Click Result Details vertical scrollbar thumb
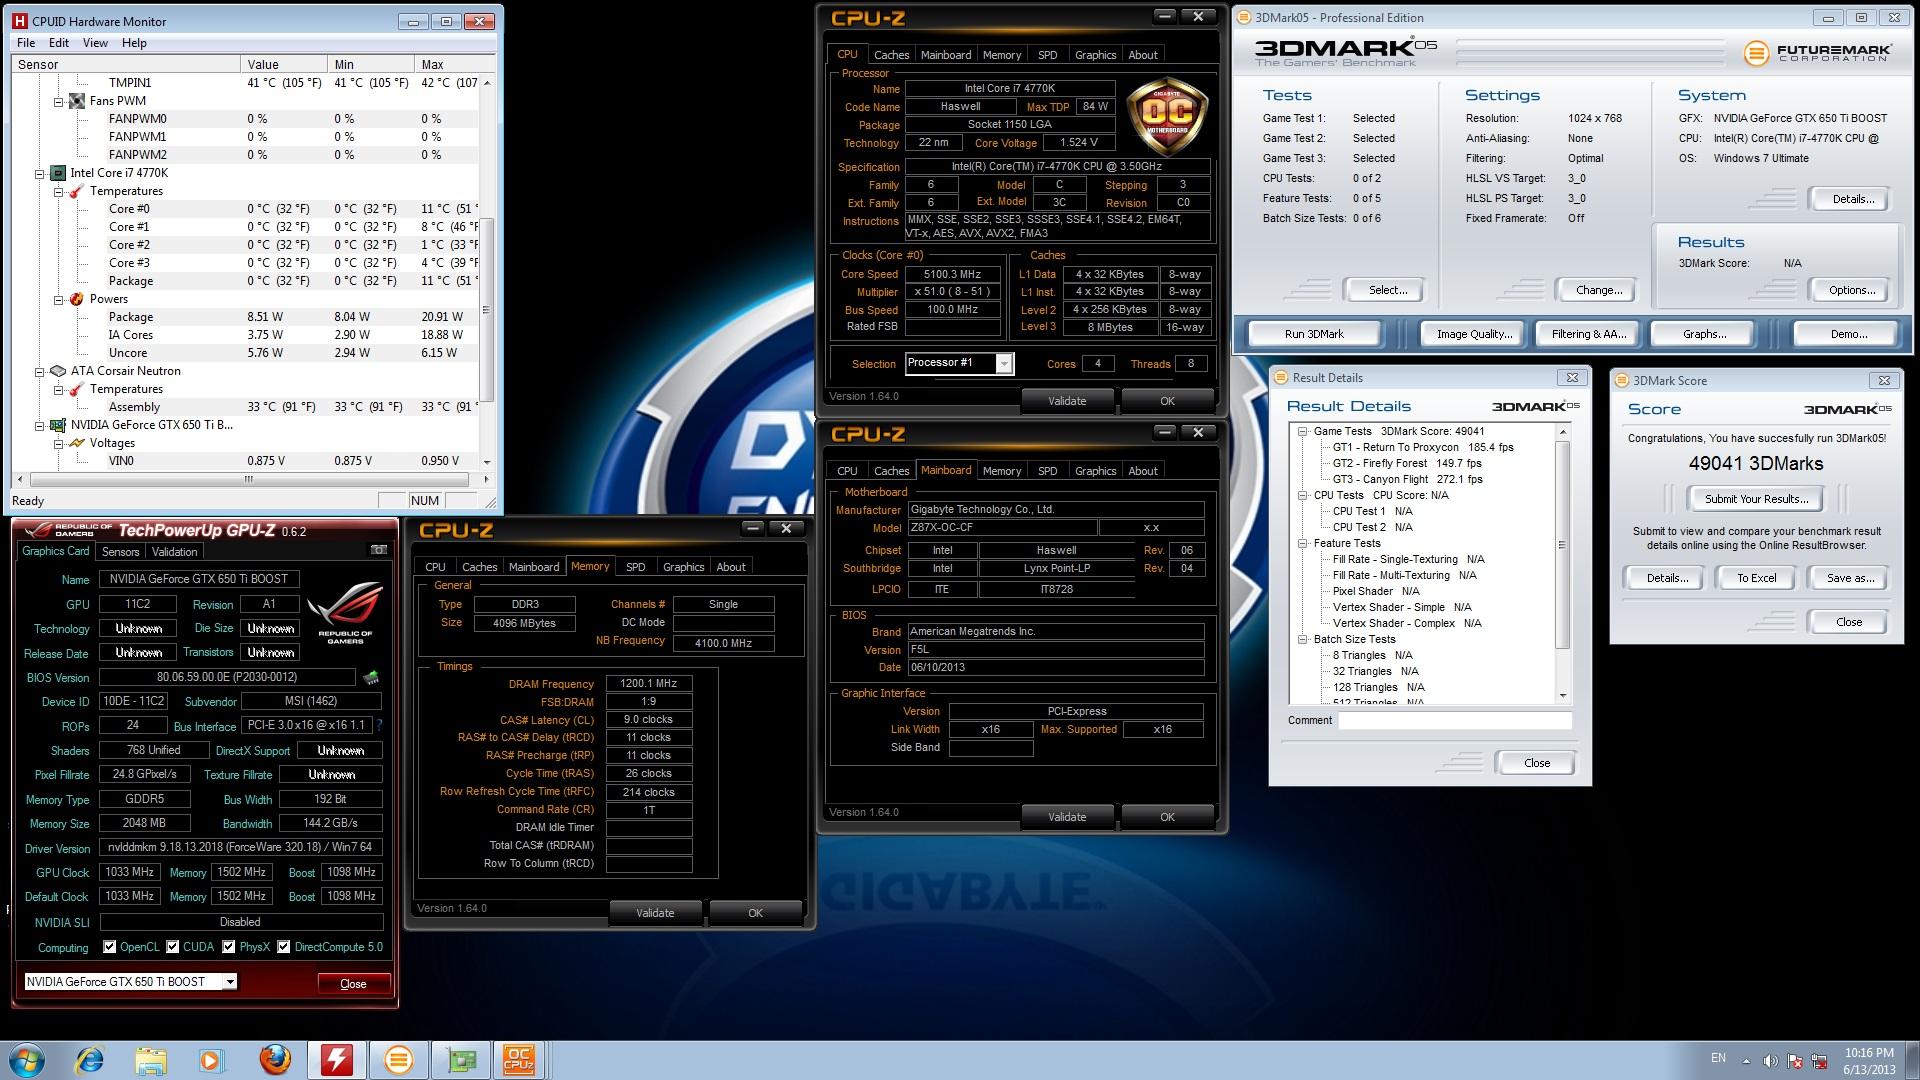Screen dimensions: 1920x1080 tap(1563, 545)
